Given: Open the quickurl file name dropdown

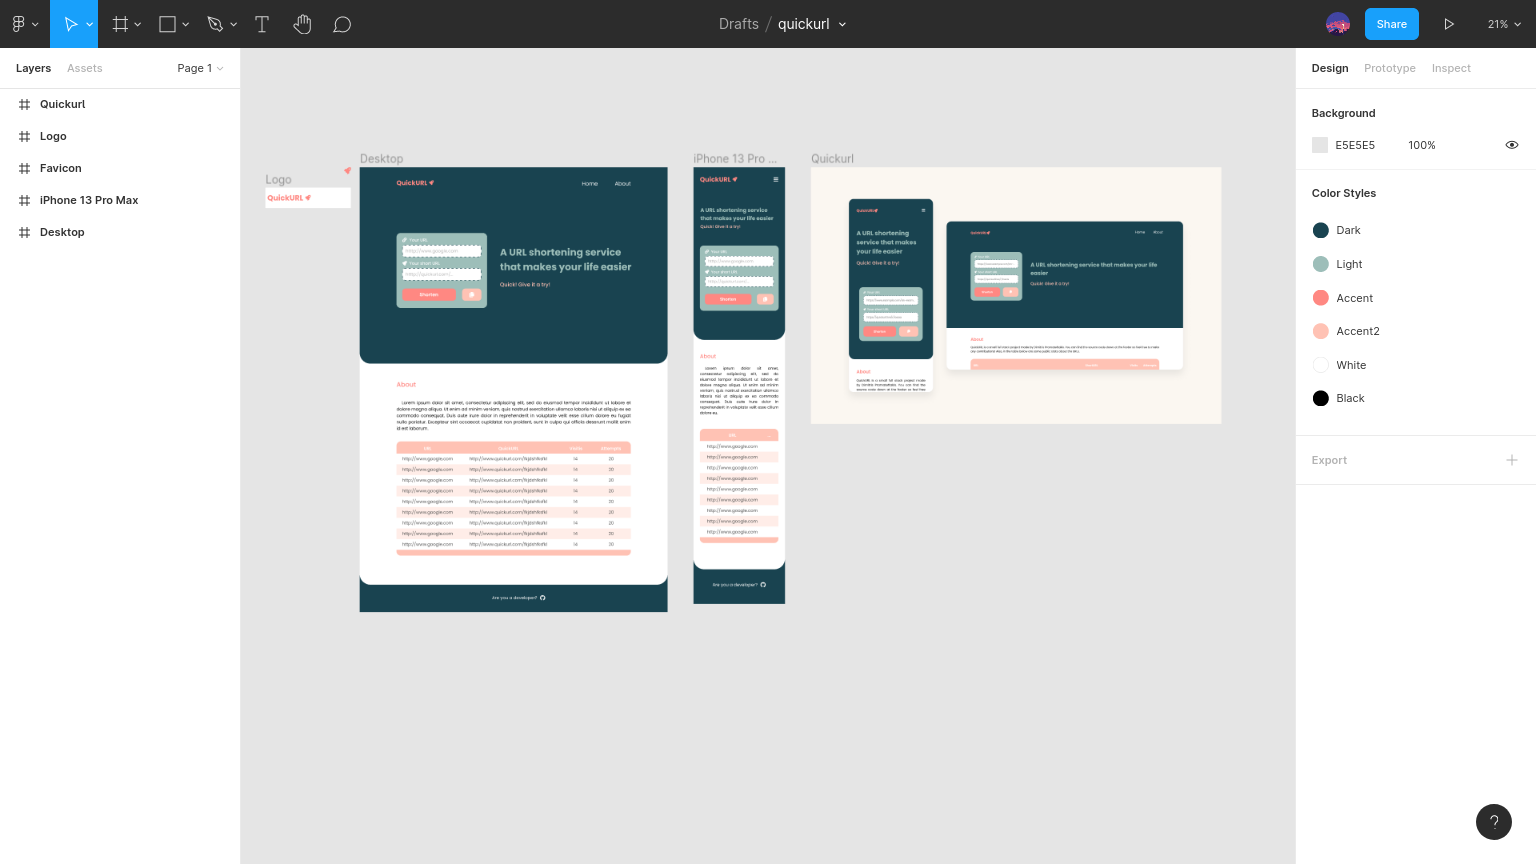Looking at the screenshot, I should [x=842, y=24].
